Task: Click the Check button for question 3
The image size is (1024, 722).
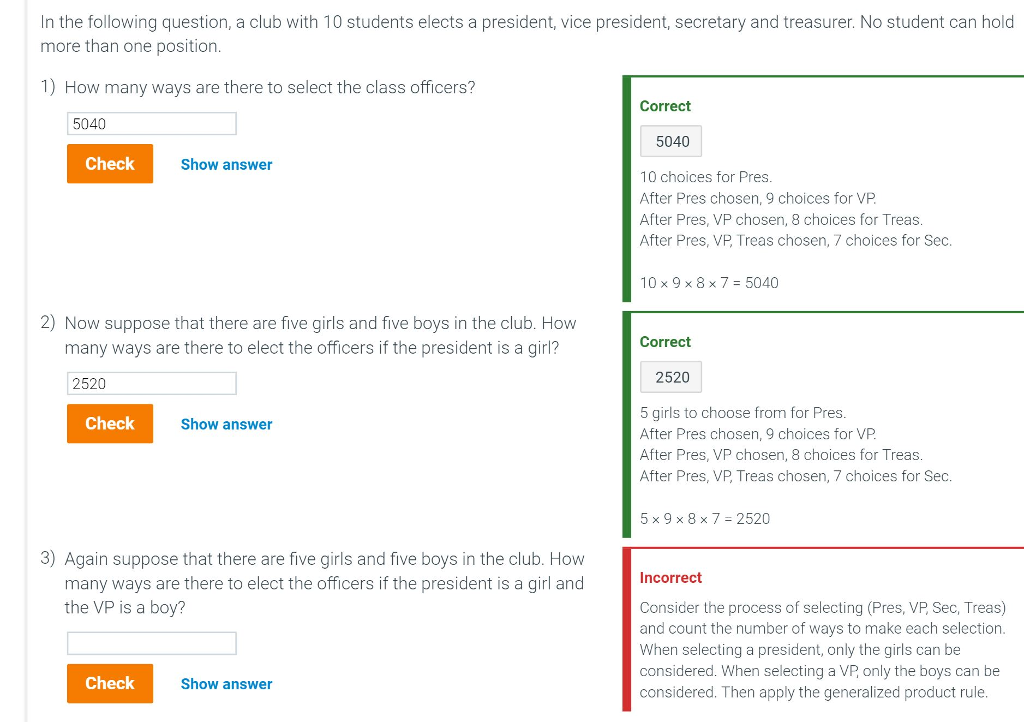Action: tap(109, 683)
